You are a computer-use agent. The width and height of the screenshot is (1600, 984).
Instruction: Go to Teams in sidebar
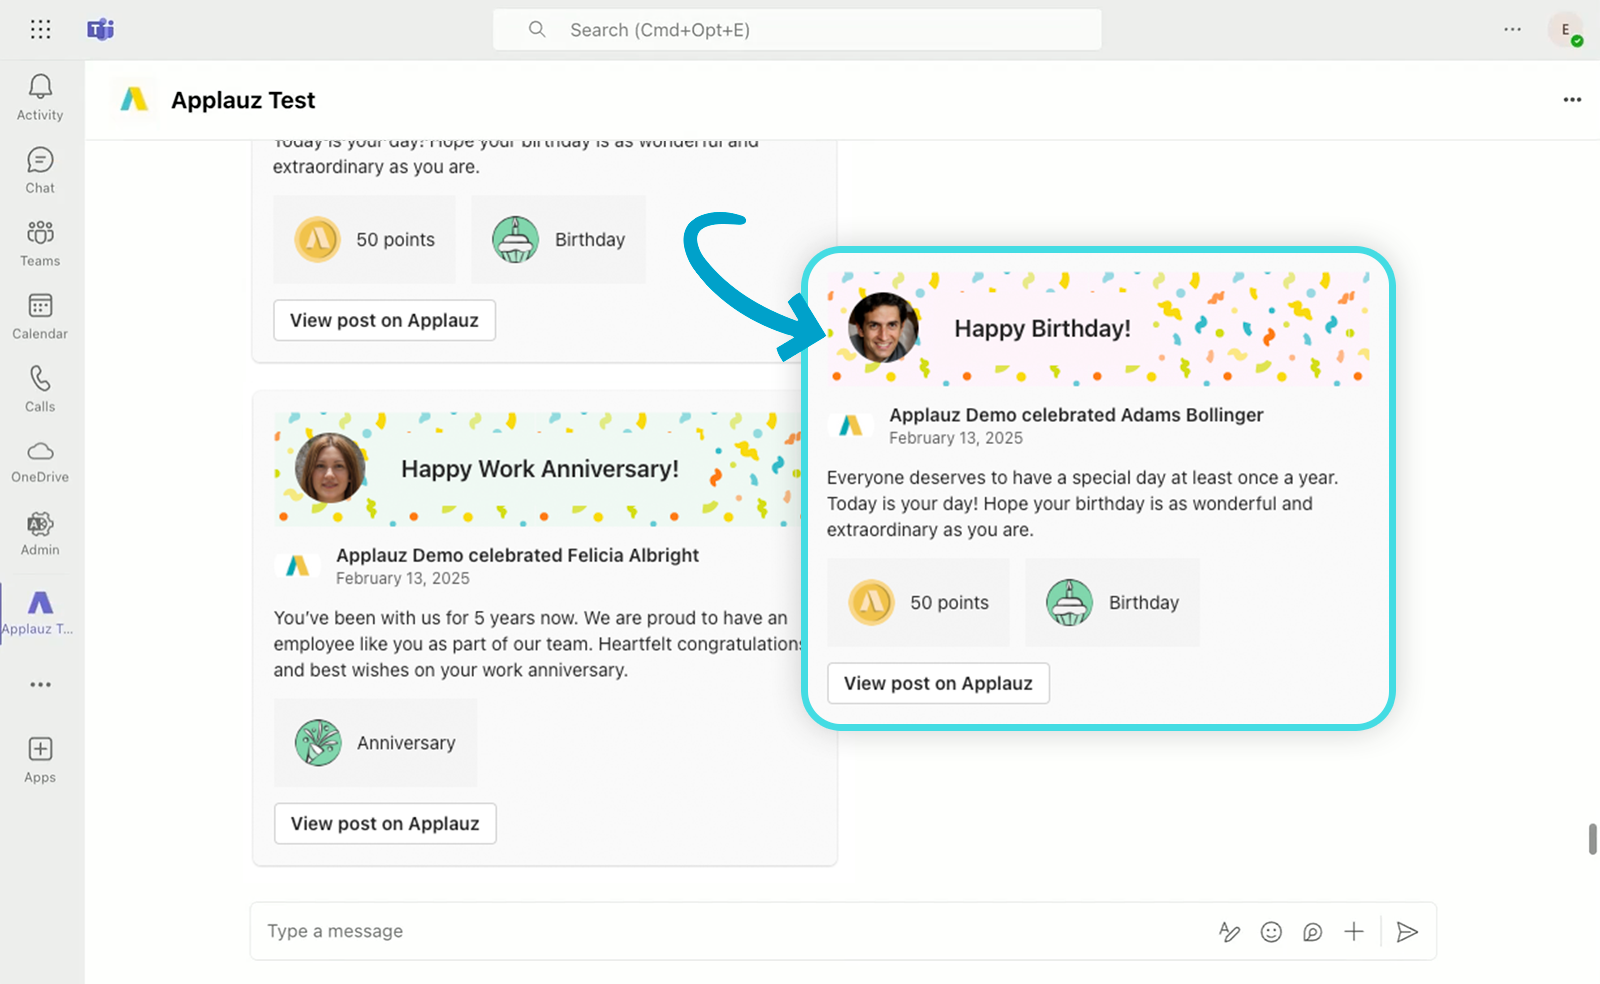click(40, 234)
